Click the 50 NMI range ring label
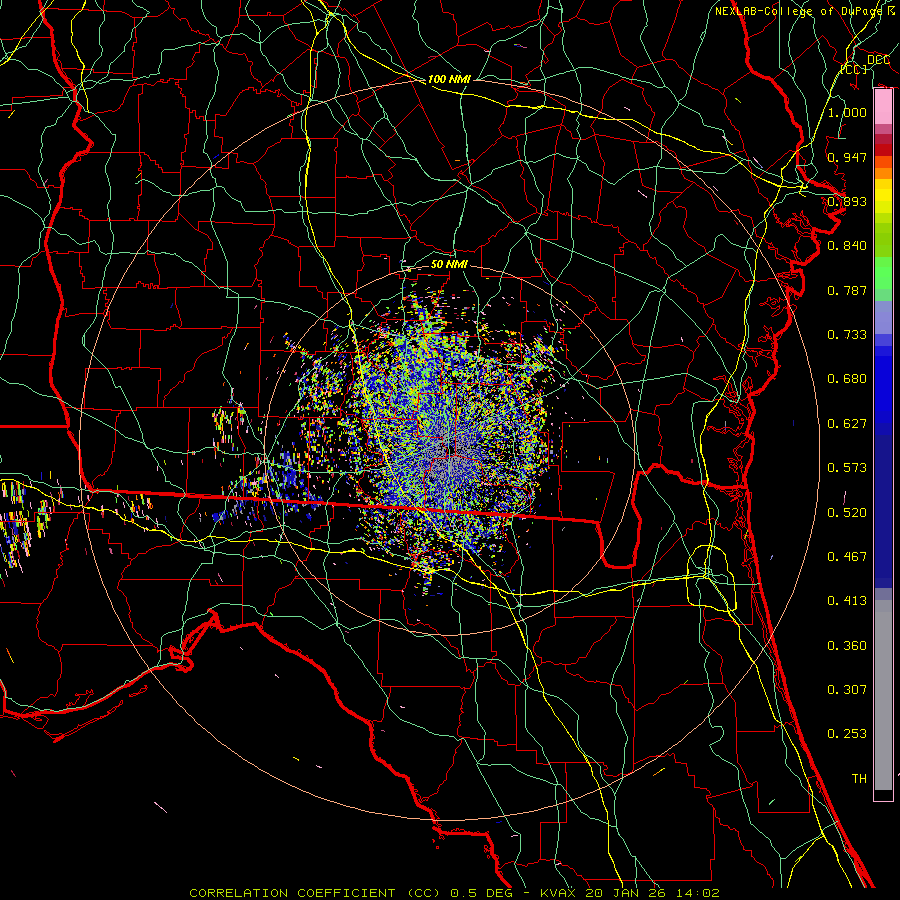Image resolution: width=900 pixels, height=900 pixels. (449, 264)
